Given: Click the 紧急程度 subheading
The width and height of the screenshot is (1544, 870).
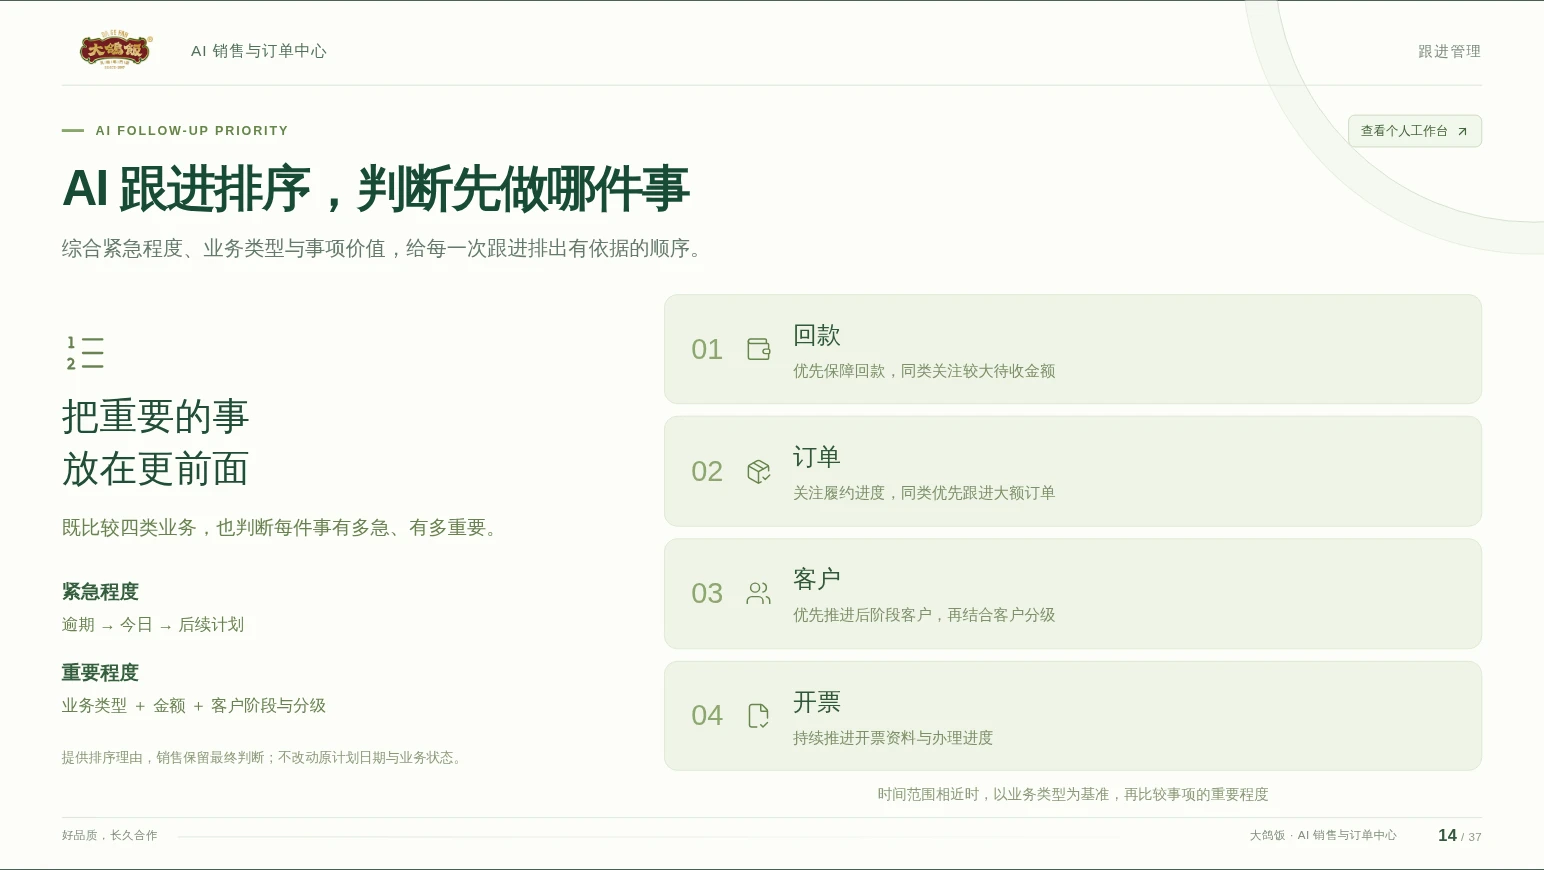Looking at the screenshot, I should [100, 592].
